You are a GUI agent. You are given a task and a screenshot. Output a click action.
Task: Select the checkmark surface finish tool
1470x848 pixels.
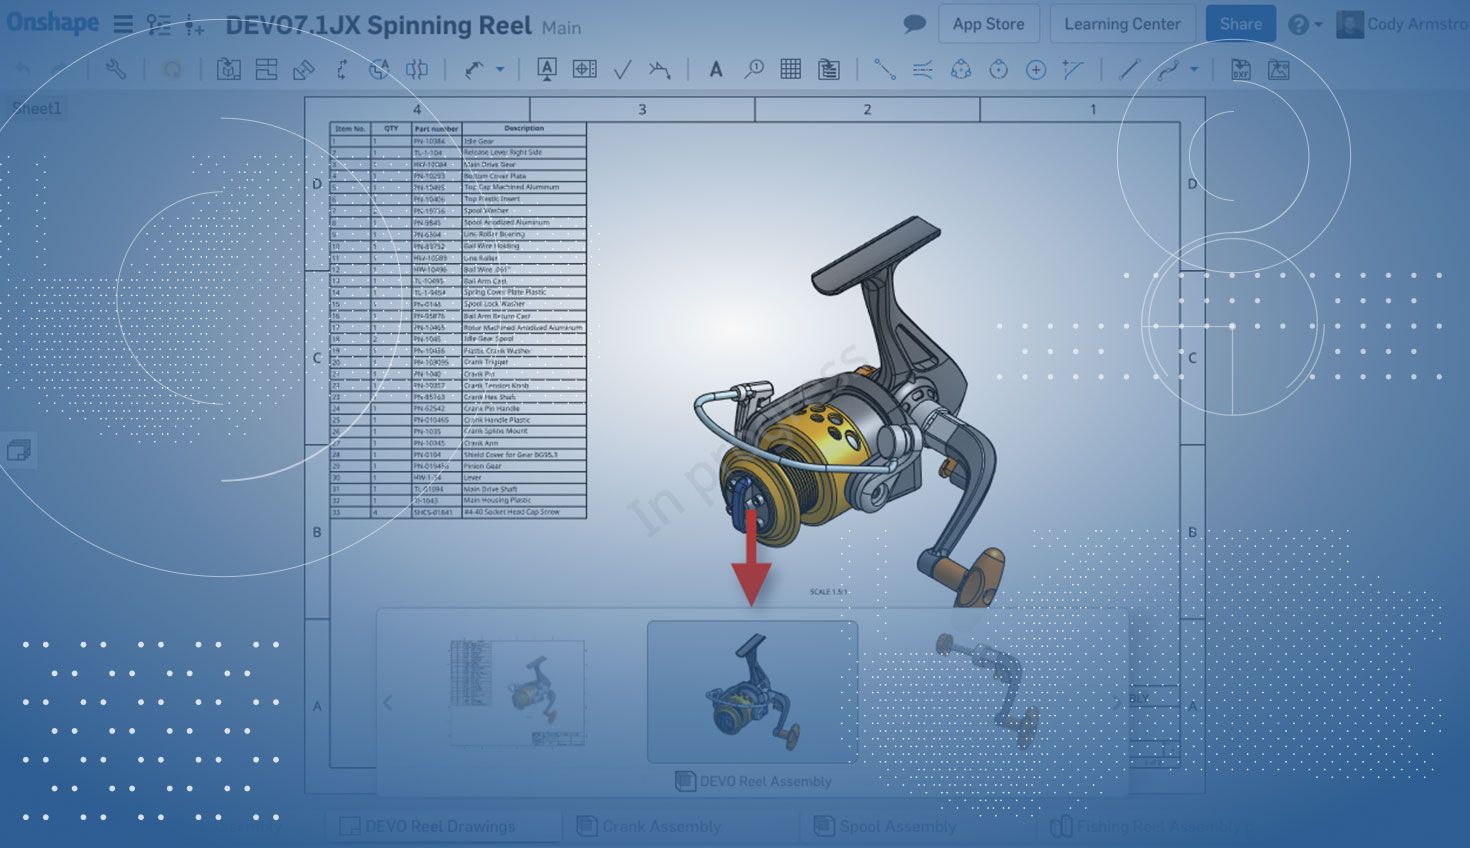(622, 69)
